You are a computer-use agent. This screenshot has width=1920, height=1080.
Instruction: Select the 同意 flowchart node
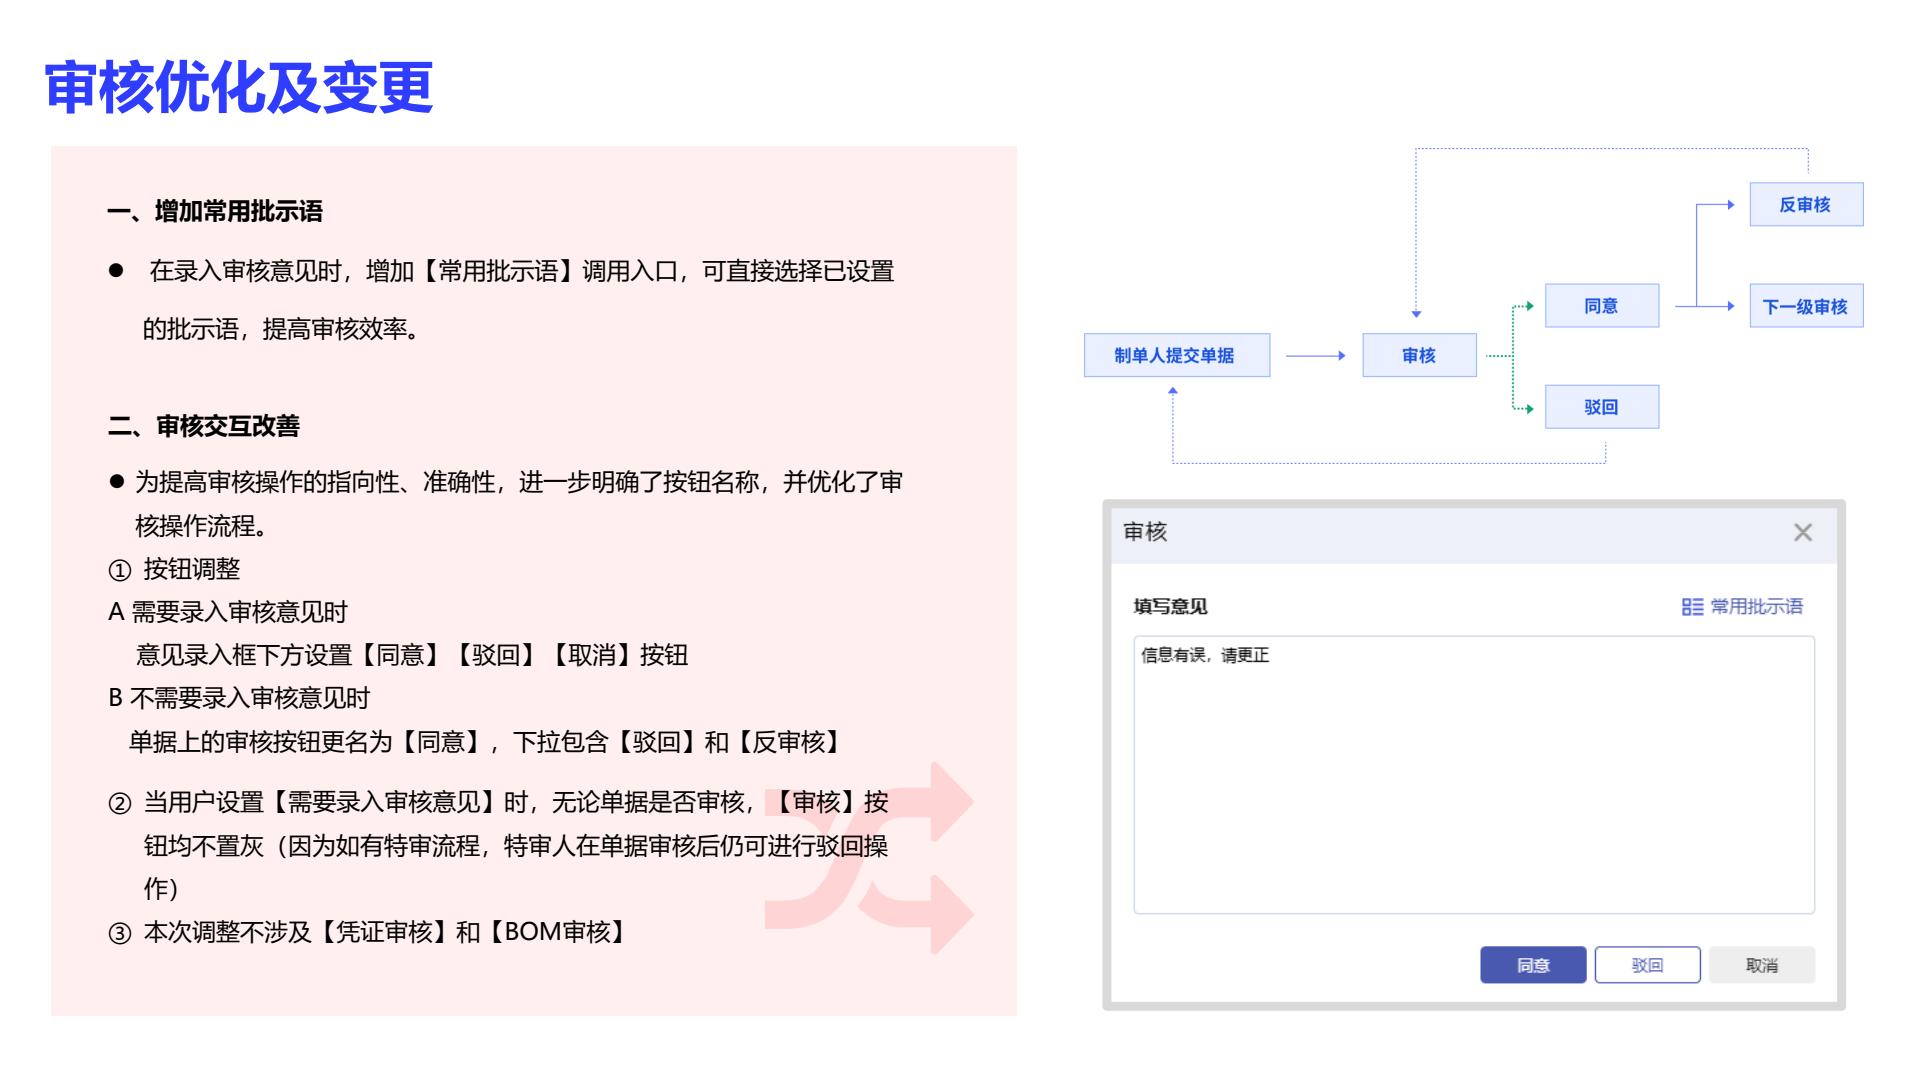[1601, 306]
